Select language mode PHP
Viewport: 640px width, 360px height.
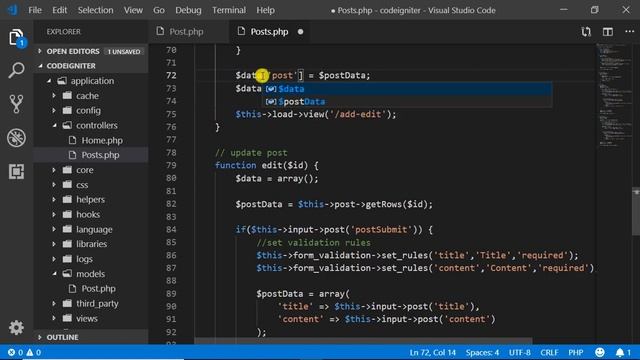(576, 352)
